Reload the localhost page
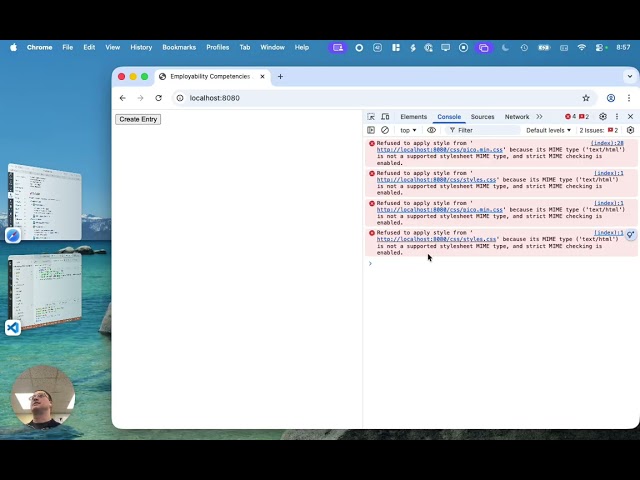This screenshot has height=480, width=640. point(158,98)
